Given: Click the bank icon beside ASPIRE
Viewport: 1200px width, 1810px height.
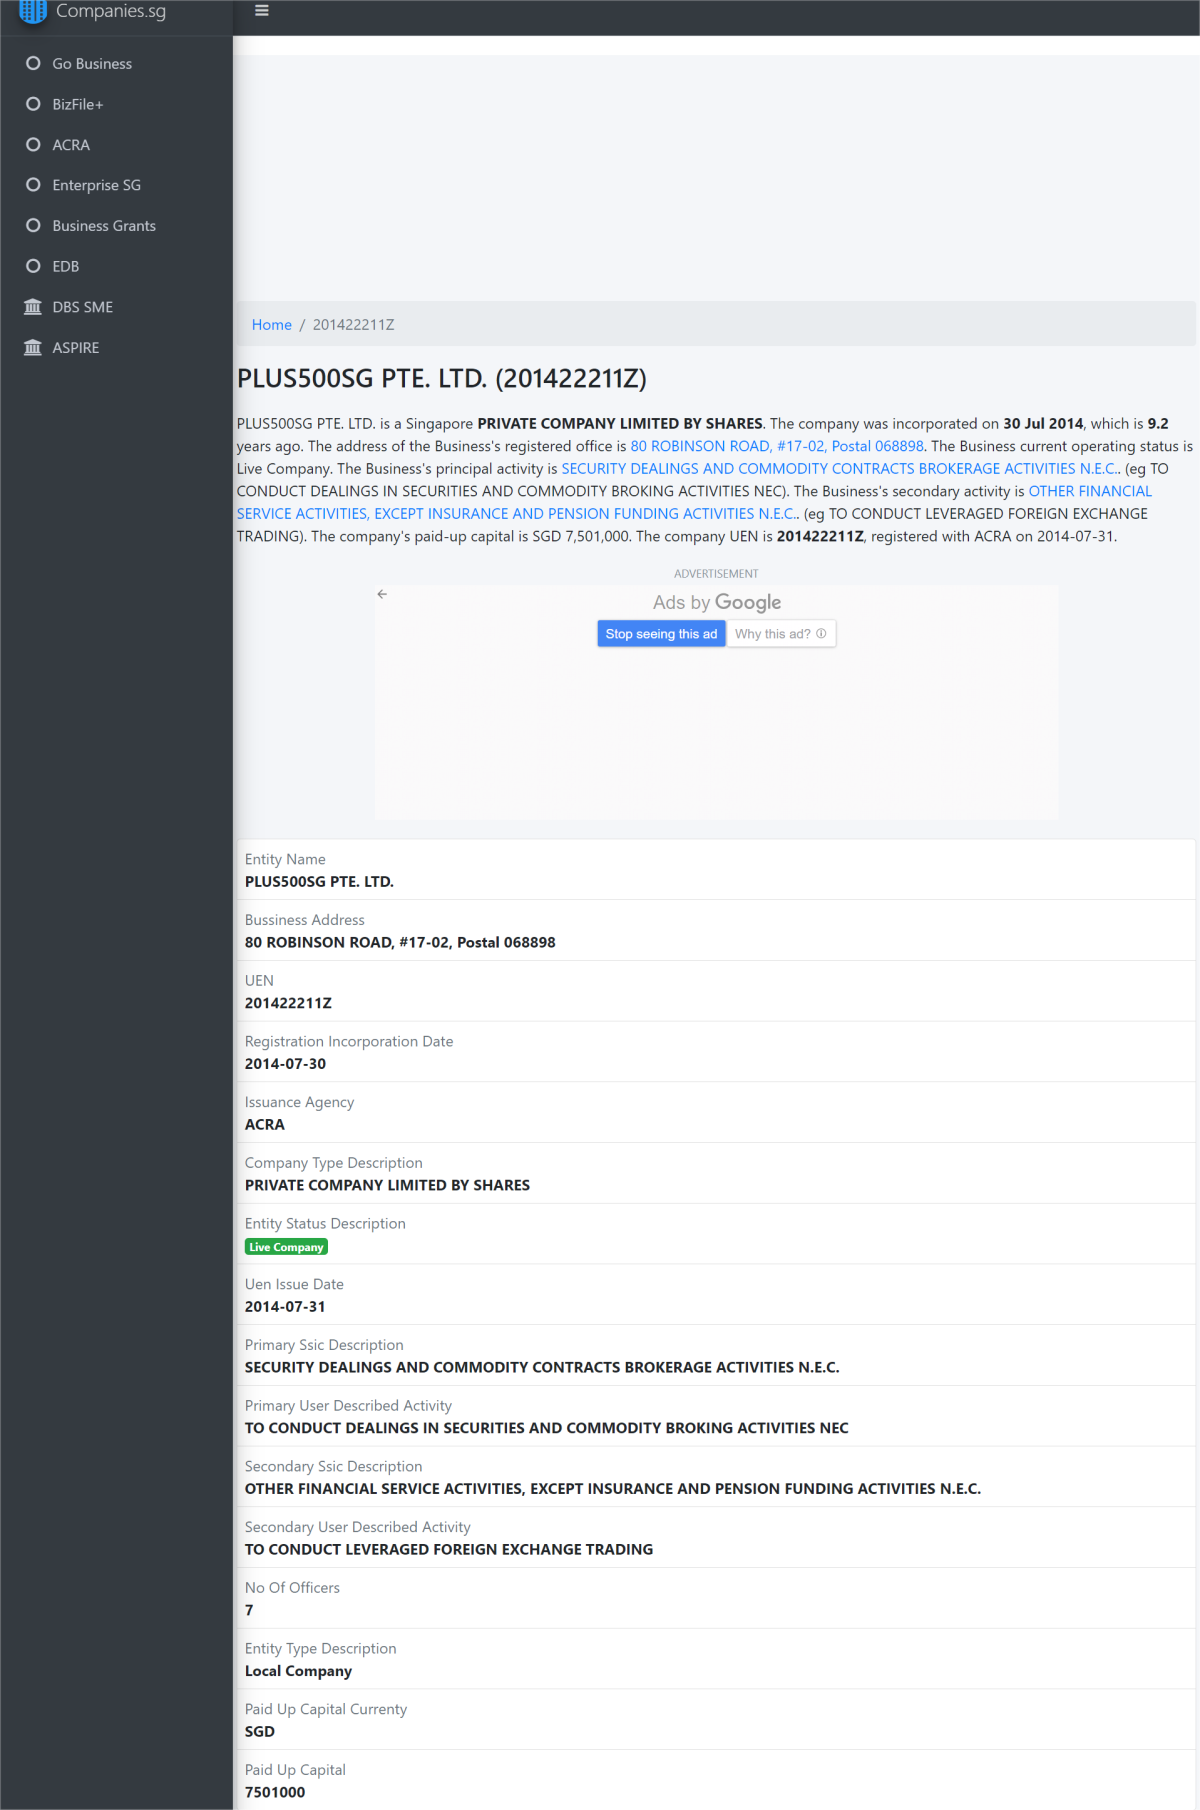Looking at the screenshot, I should tap(33, 348).
